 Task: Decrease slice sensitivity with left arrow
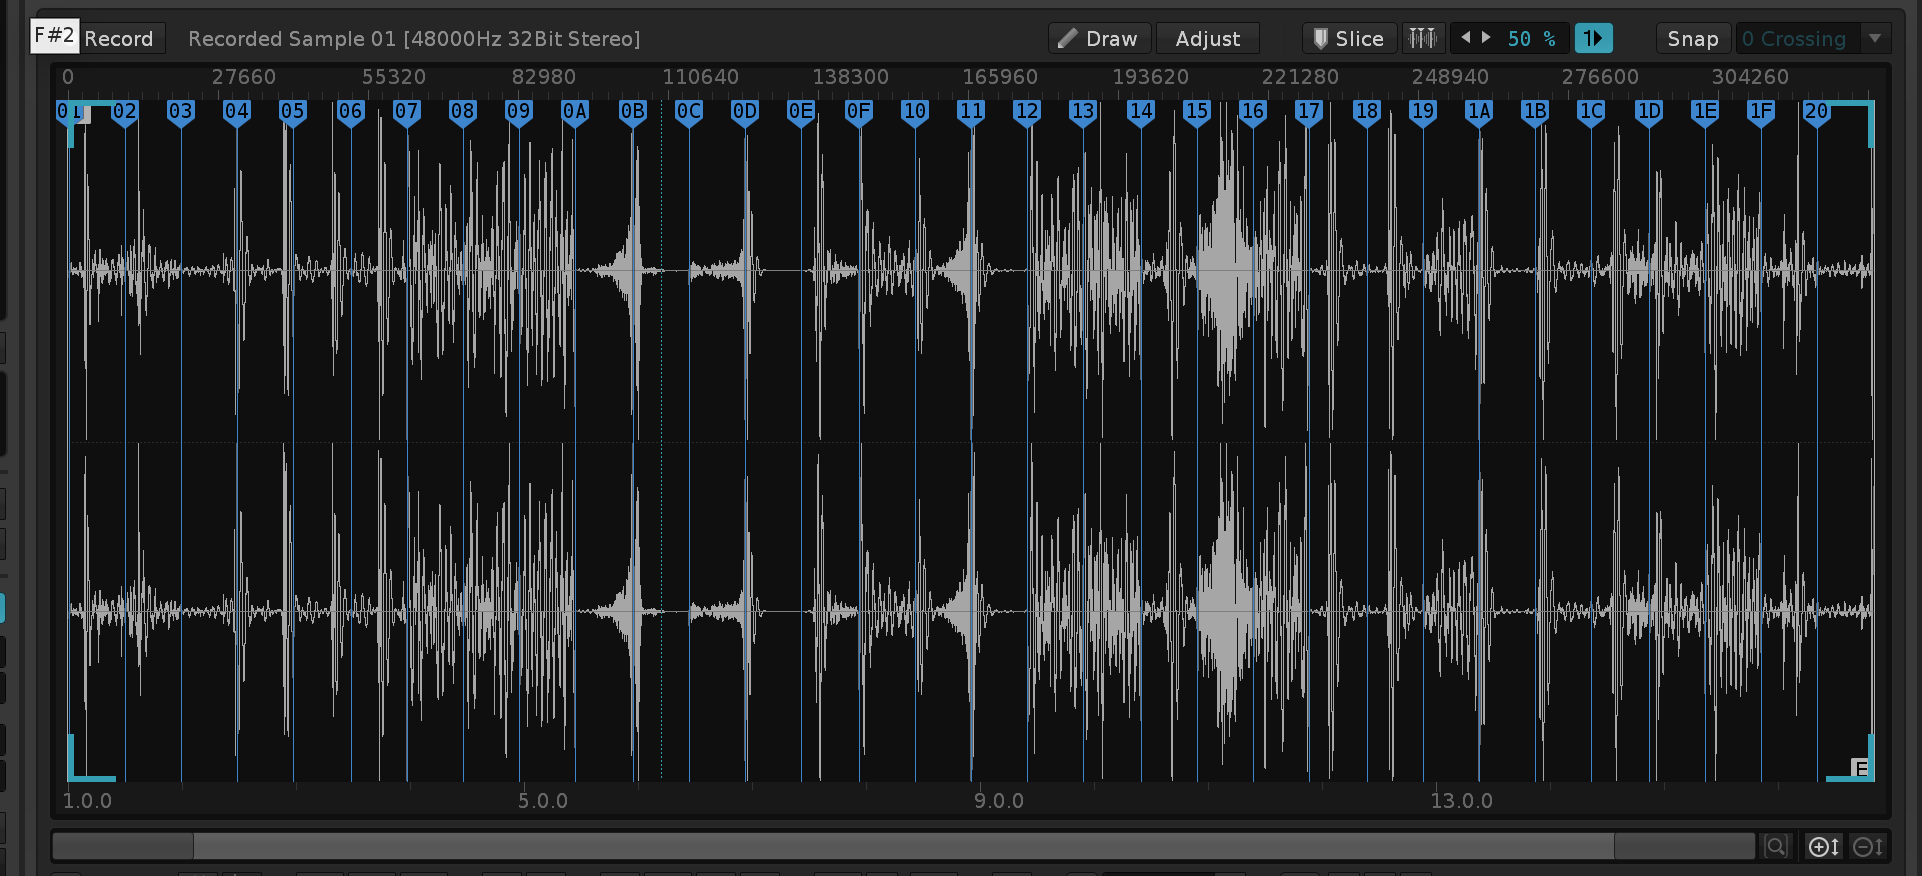(1466, 38)
